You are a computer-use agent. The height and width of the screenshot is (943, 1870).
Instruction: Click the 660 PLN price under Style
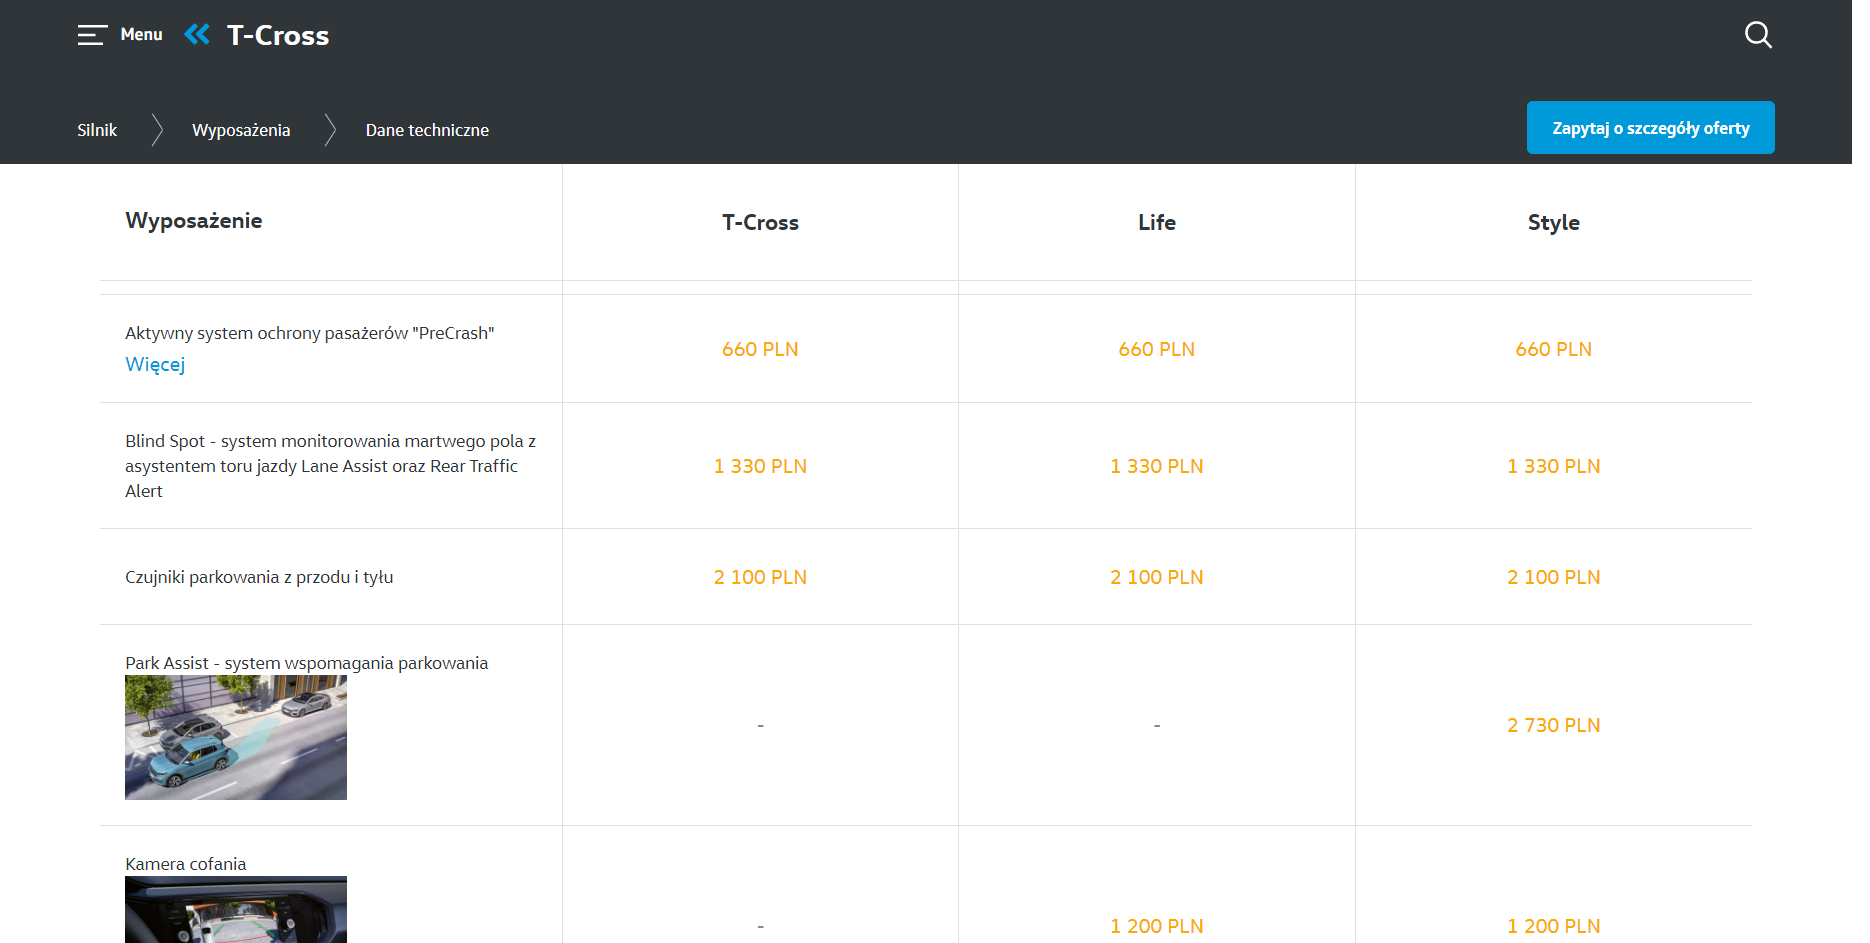click(1553, 349)
